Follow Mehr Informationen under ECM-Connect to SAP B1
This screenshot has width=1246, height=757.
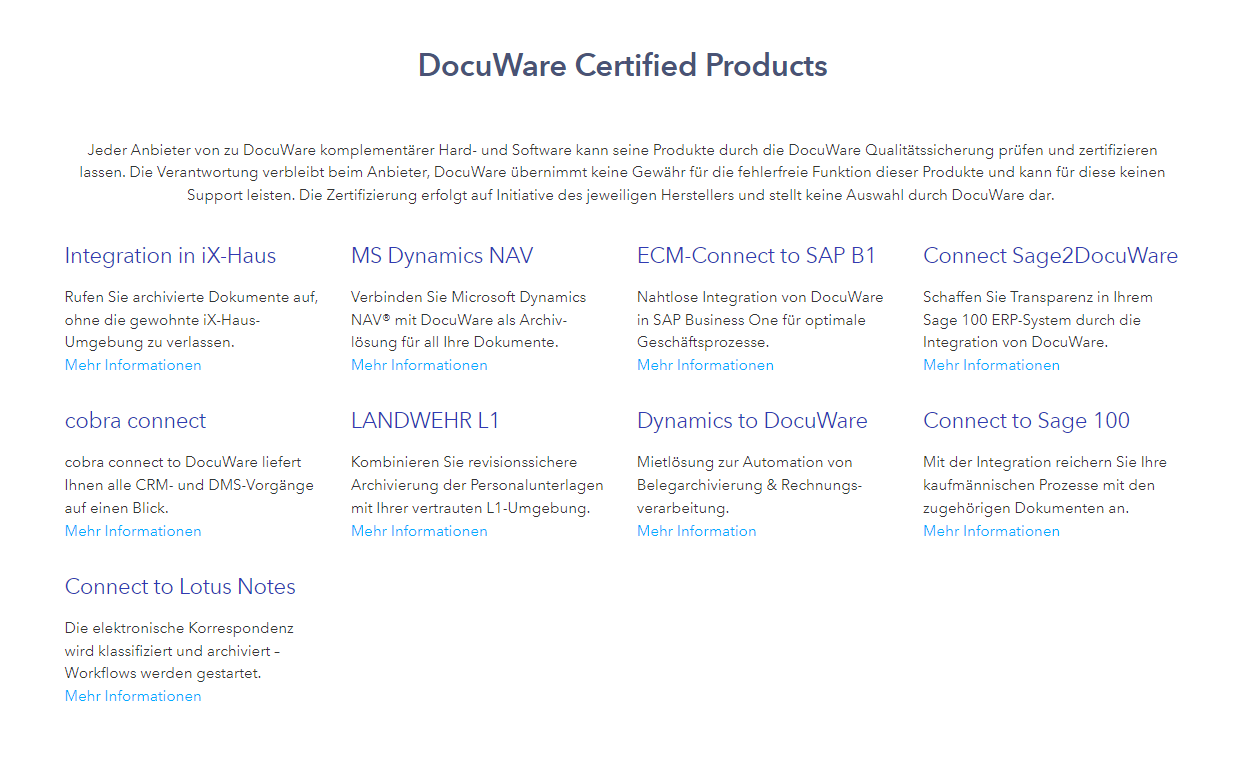705,365
